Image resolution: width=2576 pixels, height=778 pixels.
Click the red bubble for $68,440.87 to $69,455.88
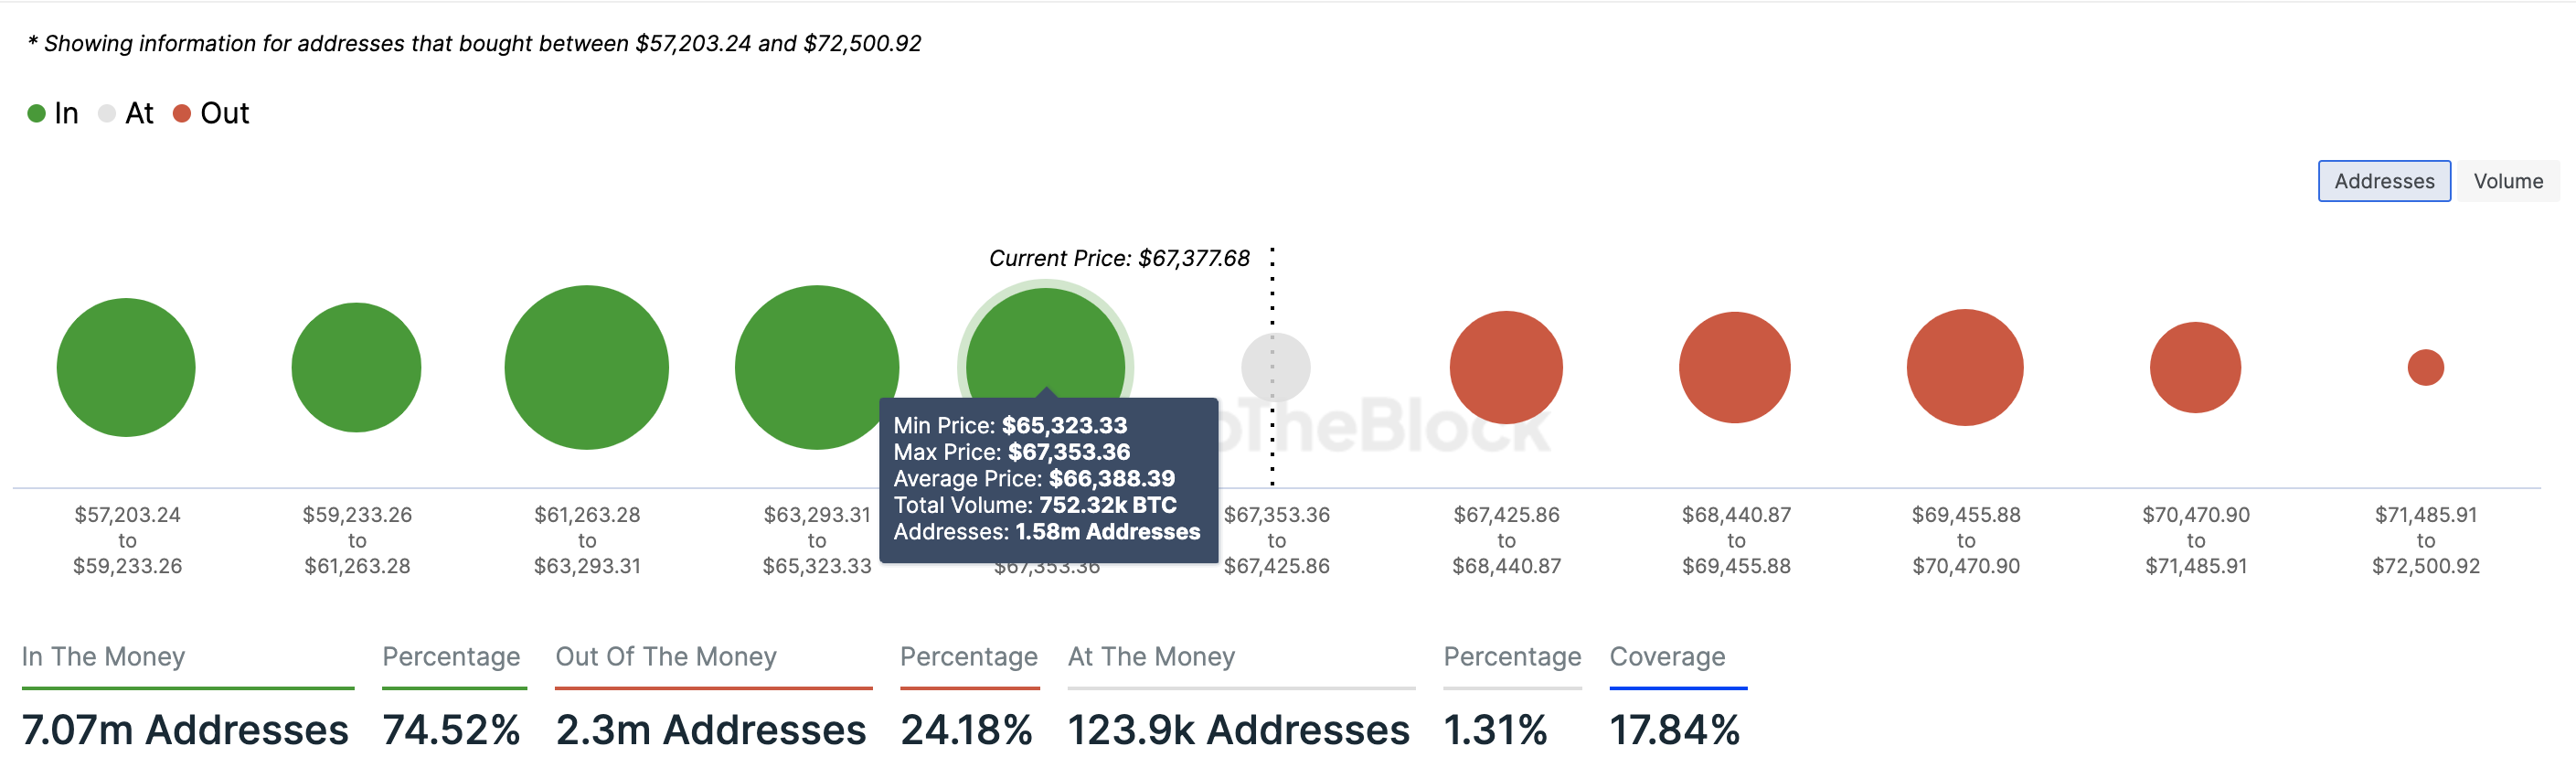(1734, 367)
